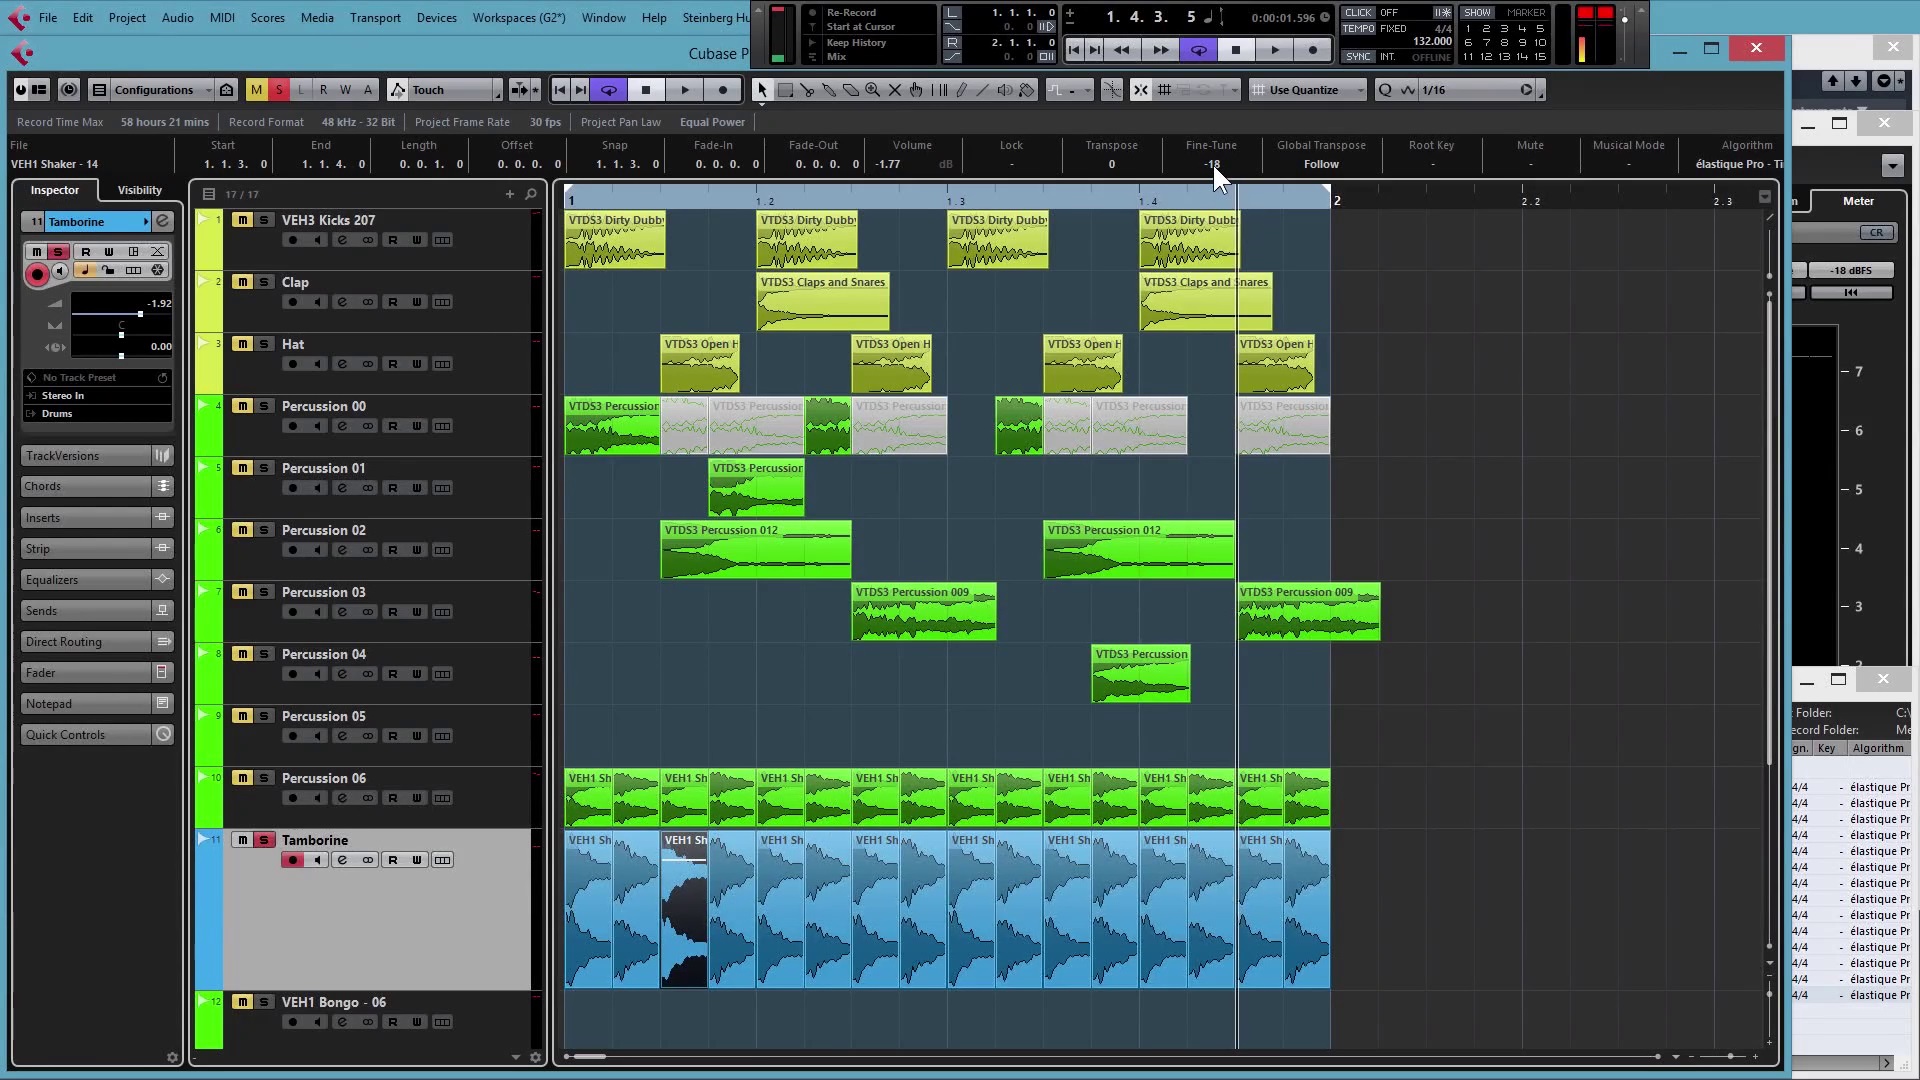Click the SHOW marker button
1920x1080 pixels.
point(1477,13)
